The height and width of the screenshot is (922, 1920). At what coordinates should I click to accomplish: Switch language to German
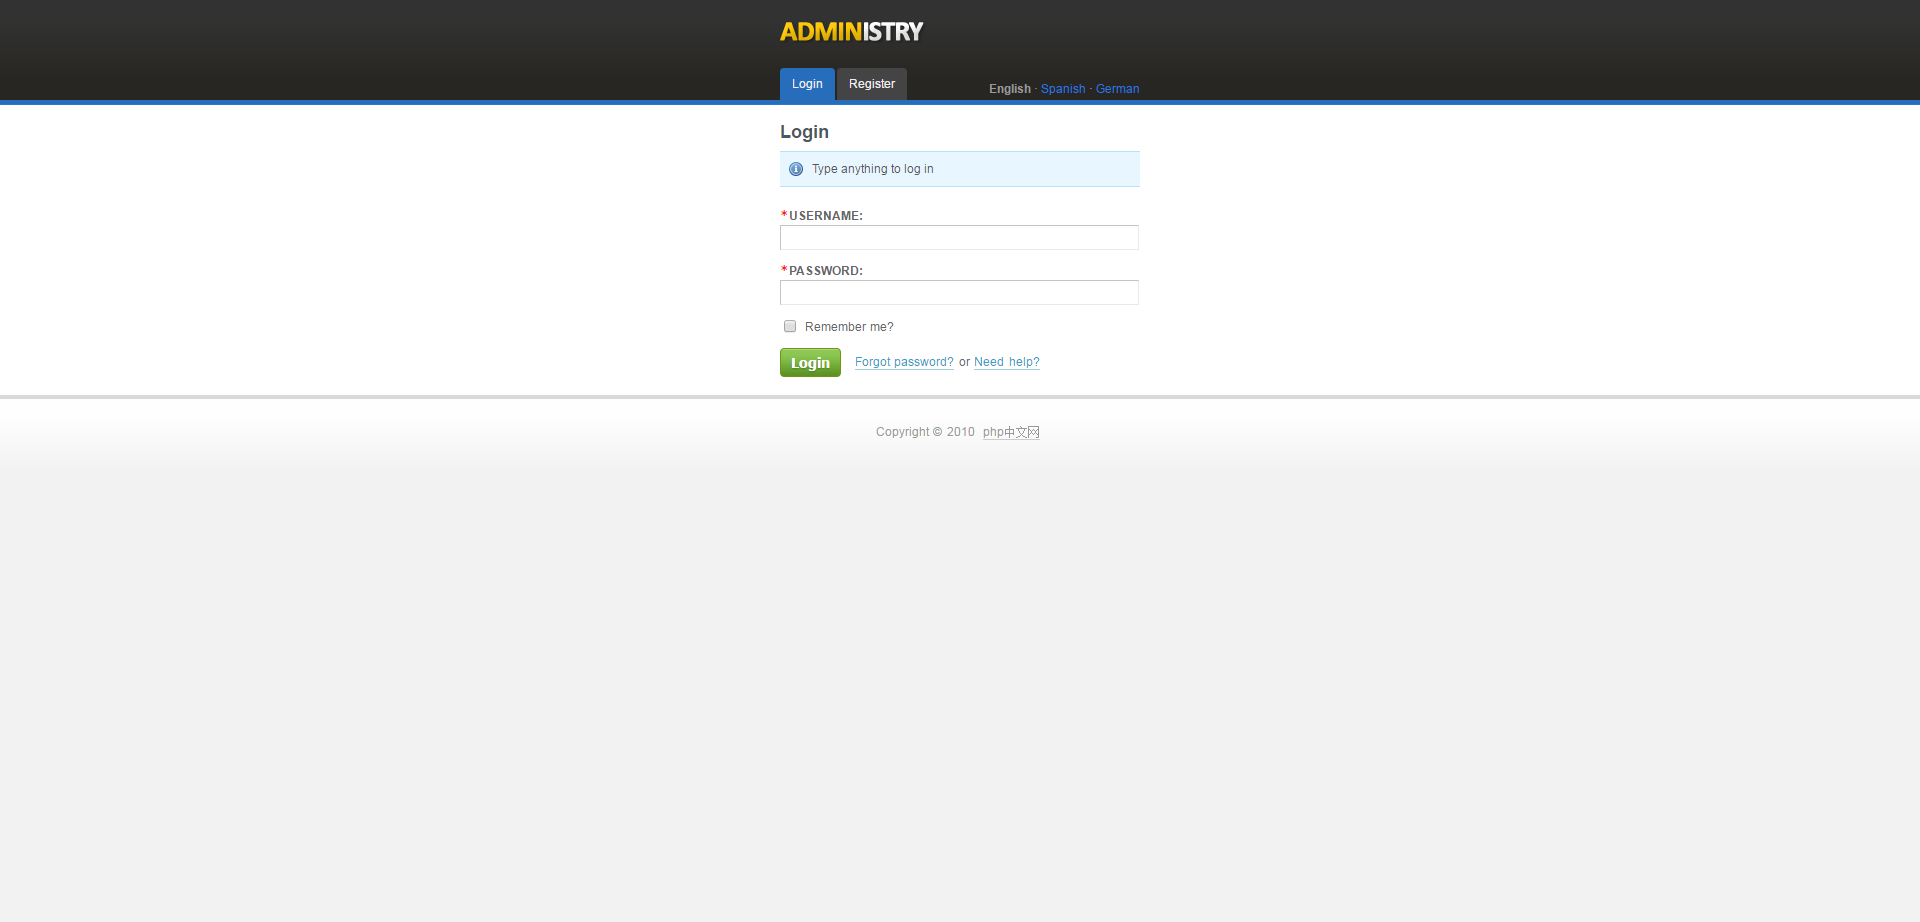(1117, 89)
